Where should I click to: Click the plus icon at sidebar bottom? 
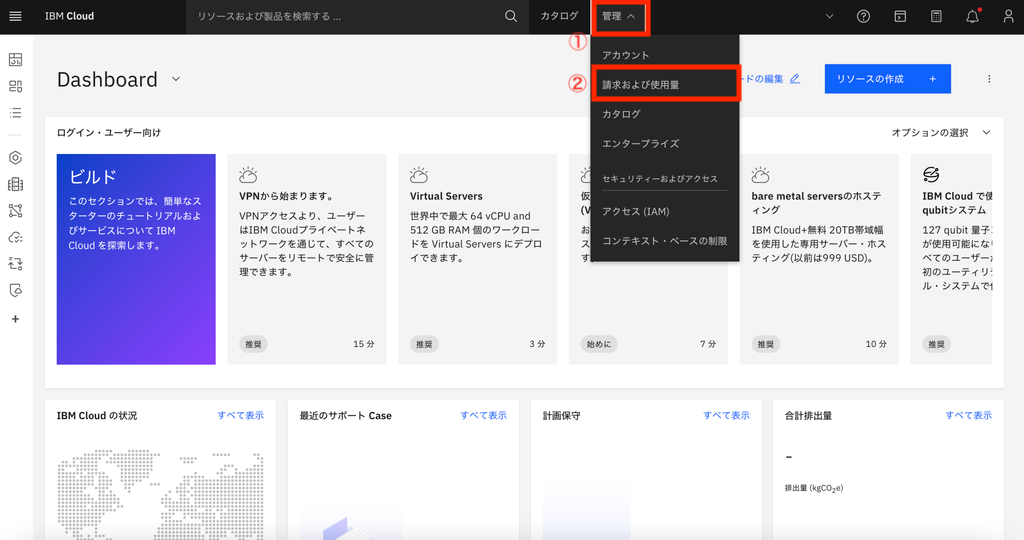[16, 319]
